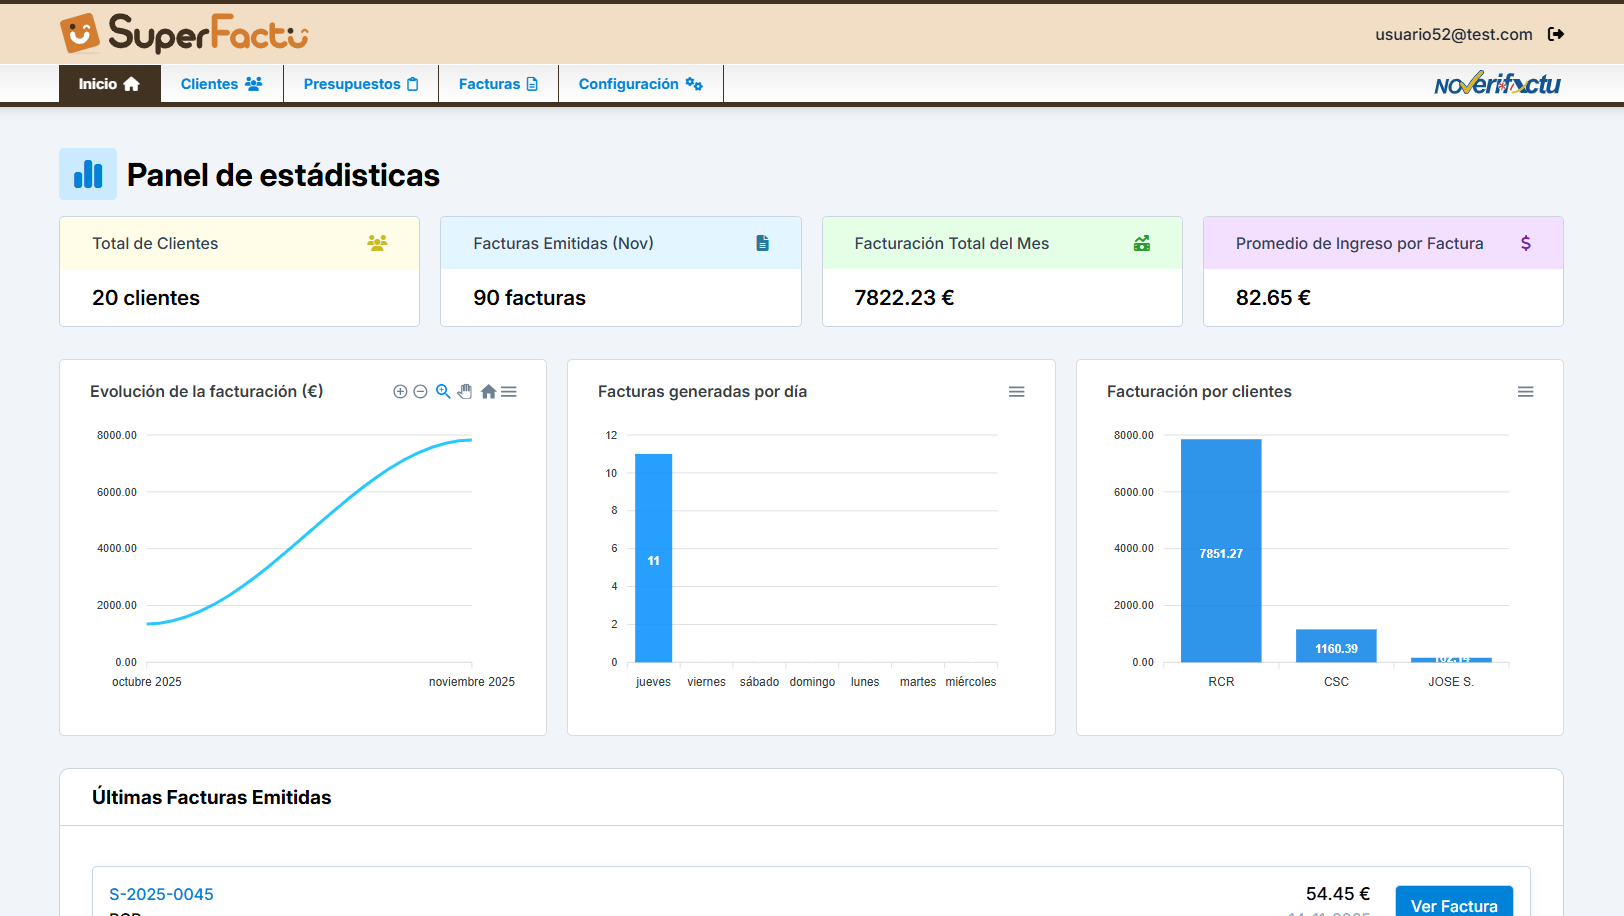Click the logout icon beside the user email
This screenshot has width=1624, height=916.
tap(1555, 34)
